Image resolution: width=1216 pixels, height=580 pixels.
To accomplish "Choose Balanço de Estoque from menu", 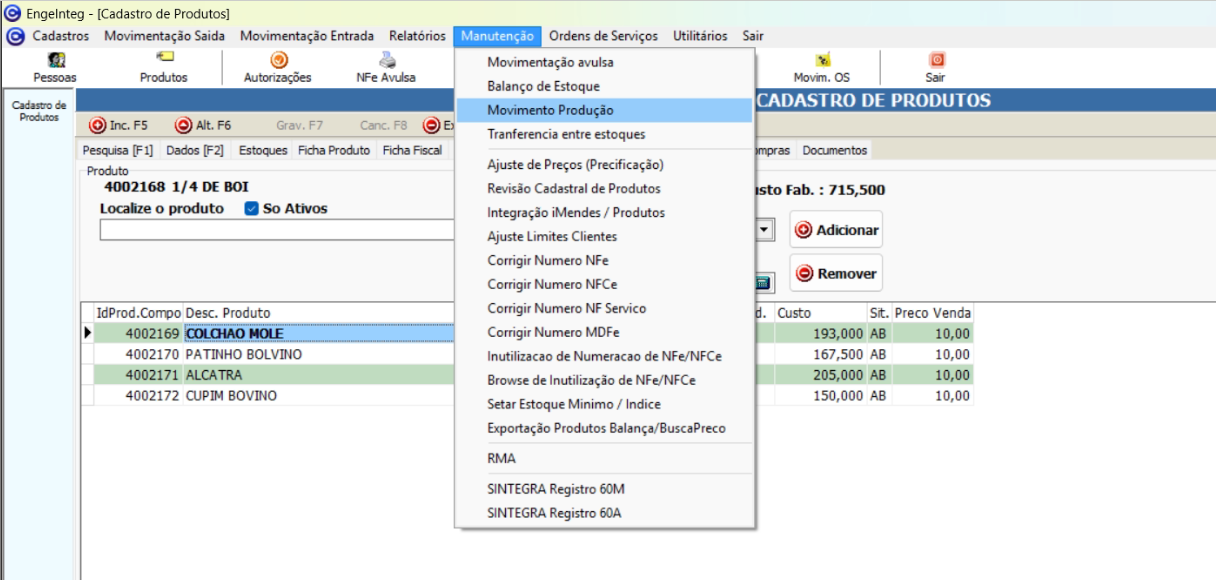I will tap(543, 86).
